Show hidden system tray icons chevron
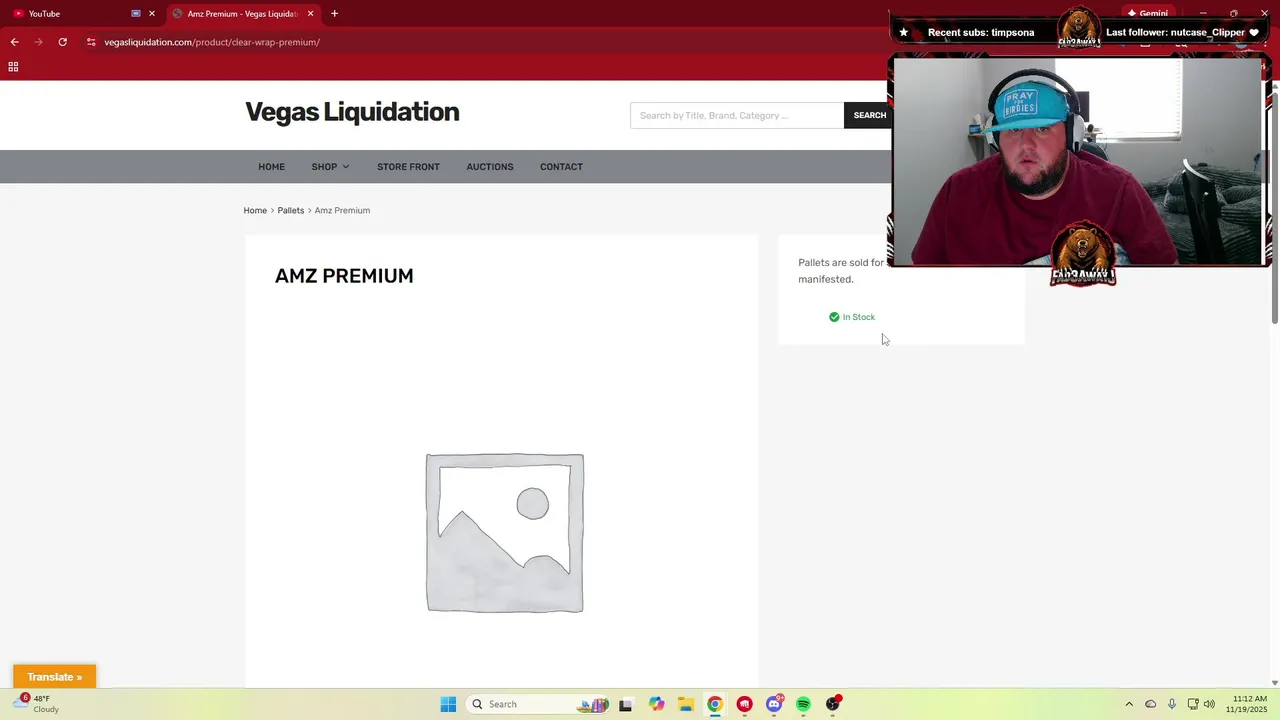 (x=1129, y=704)
